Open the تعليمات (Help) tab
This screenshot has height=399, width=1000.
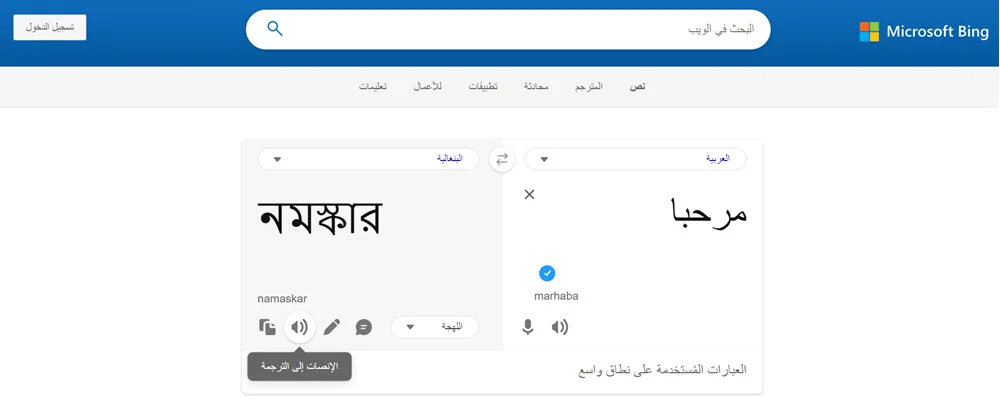(x=372, y=86)
